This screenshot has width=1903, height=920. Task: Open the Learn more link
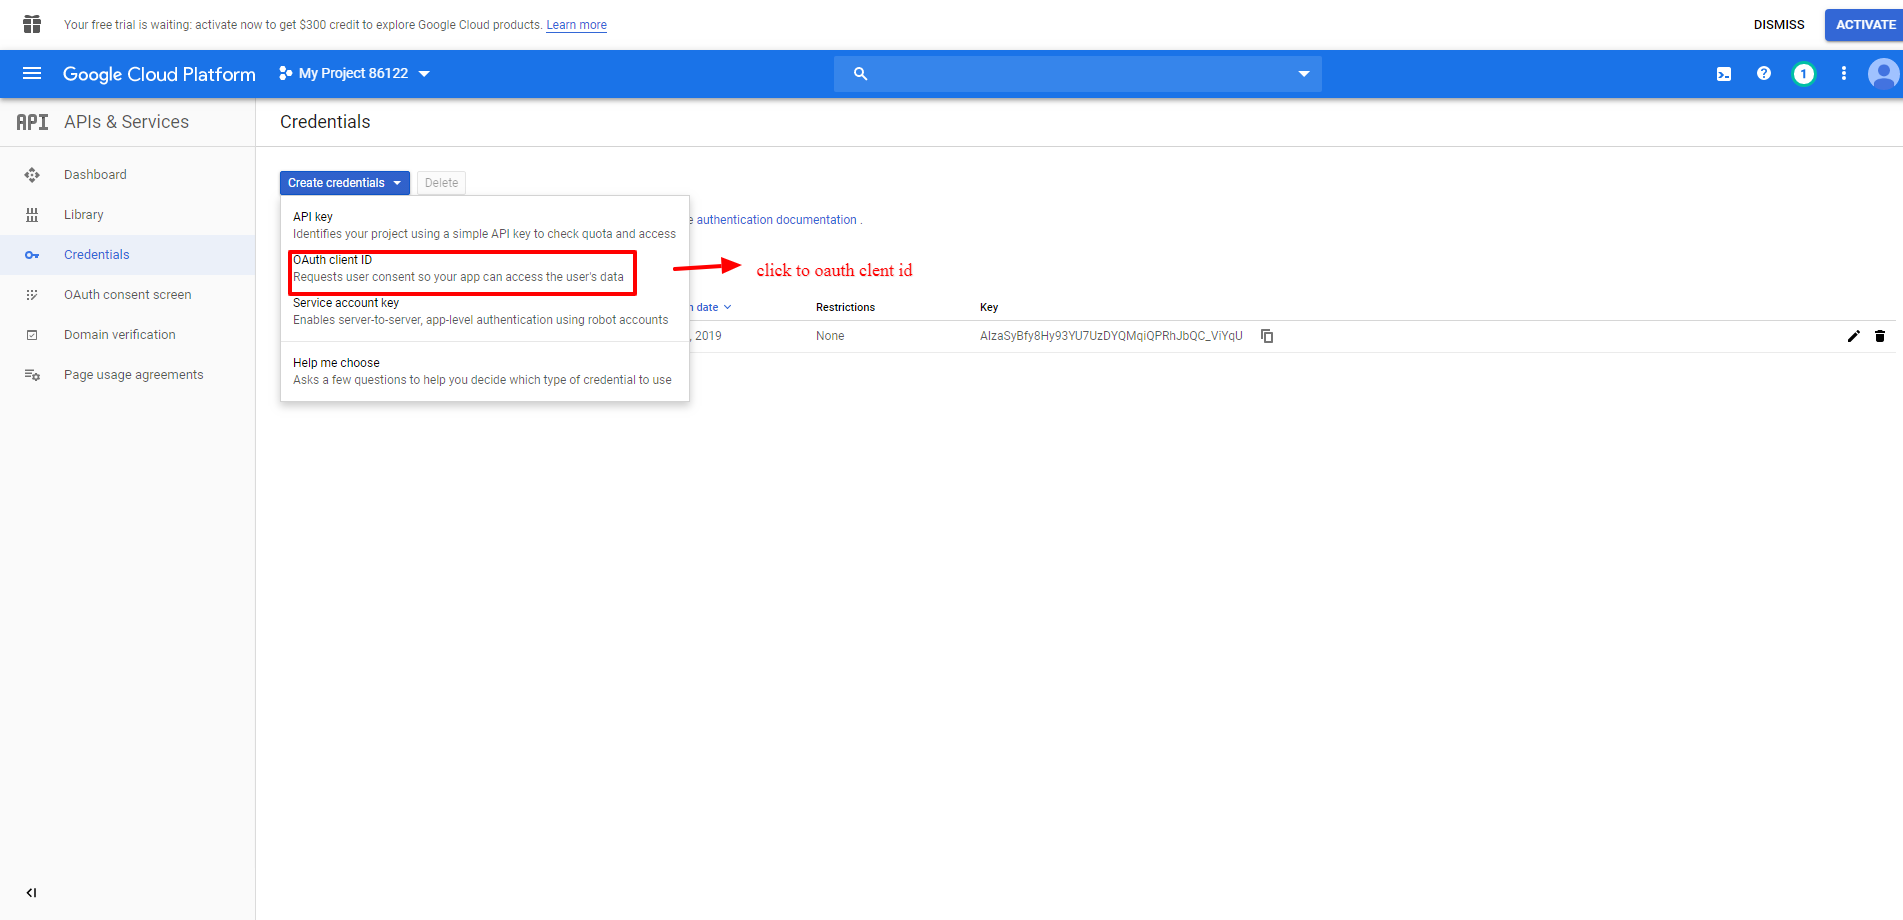pyautogui.click(x=576, y=25)
